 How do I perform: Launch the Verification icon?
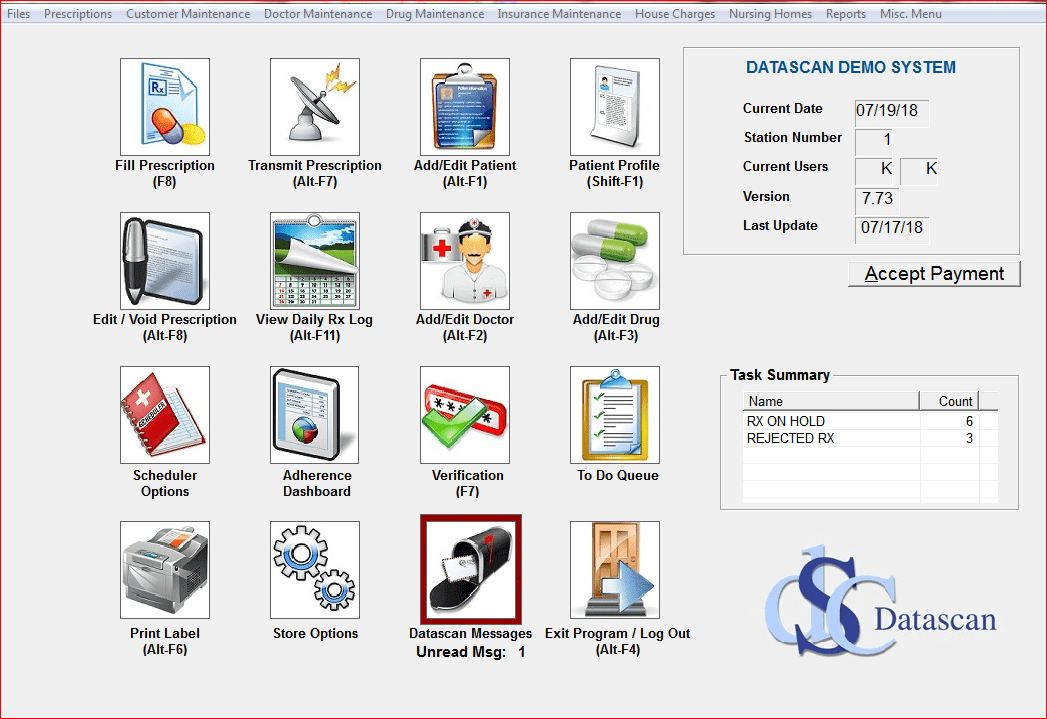pyautogui.click(x=465, y=415)
